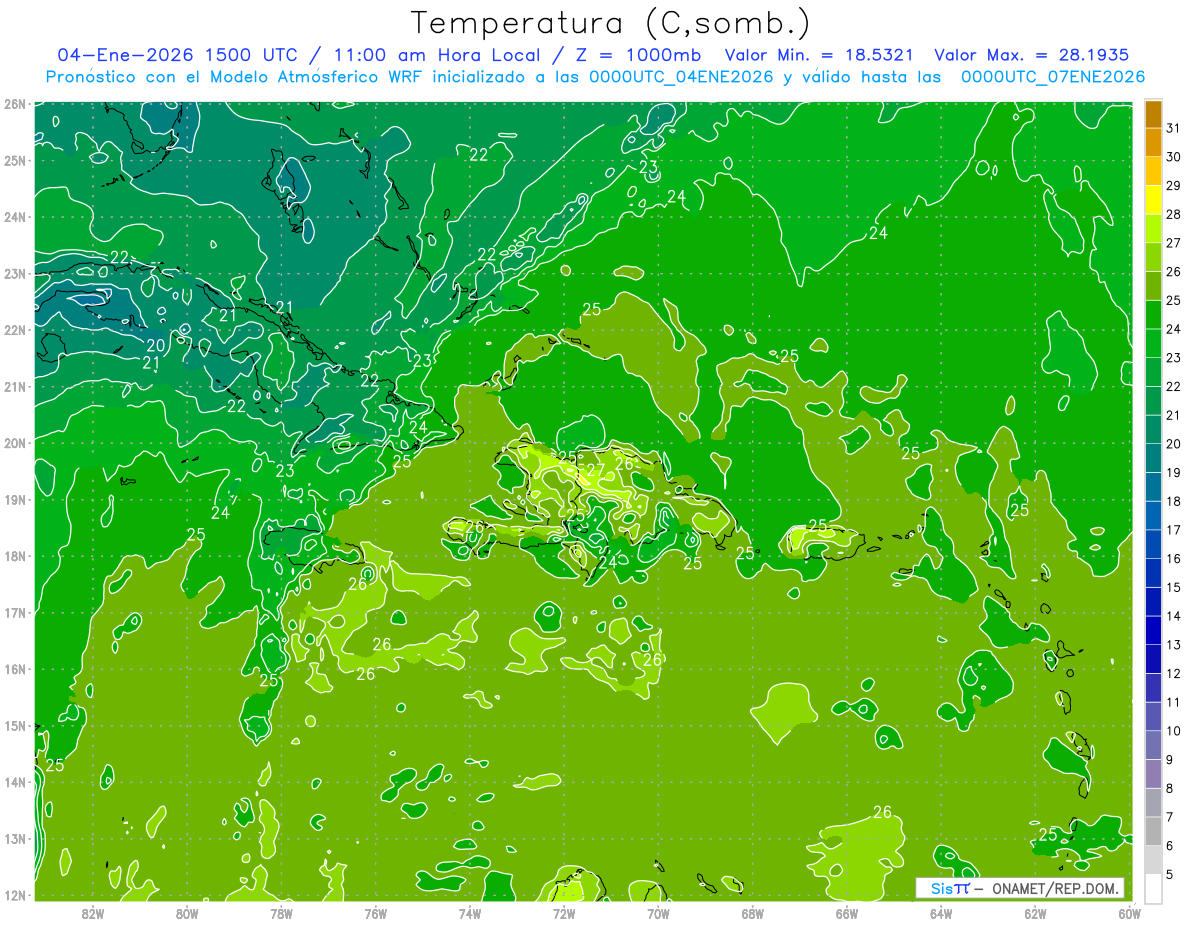Click color bar label '5'
Screen dimensions: 1200x927
pyautogui.click(x=1170, y=874)
